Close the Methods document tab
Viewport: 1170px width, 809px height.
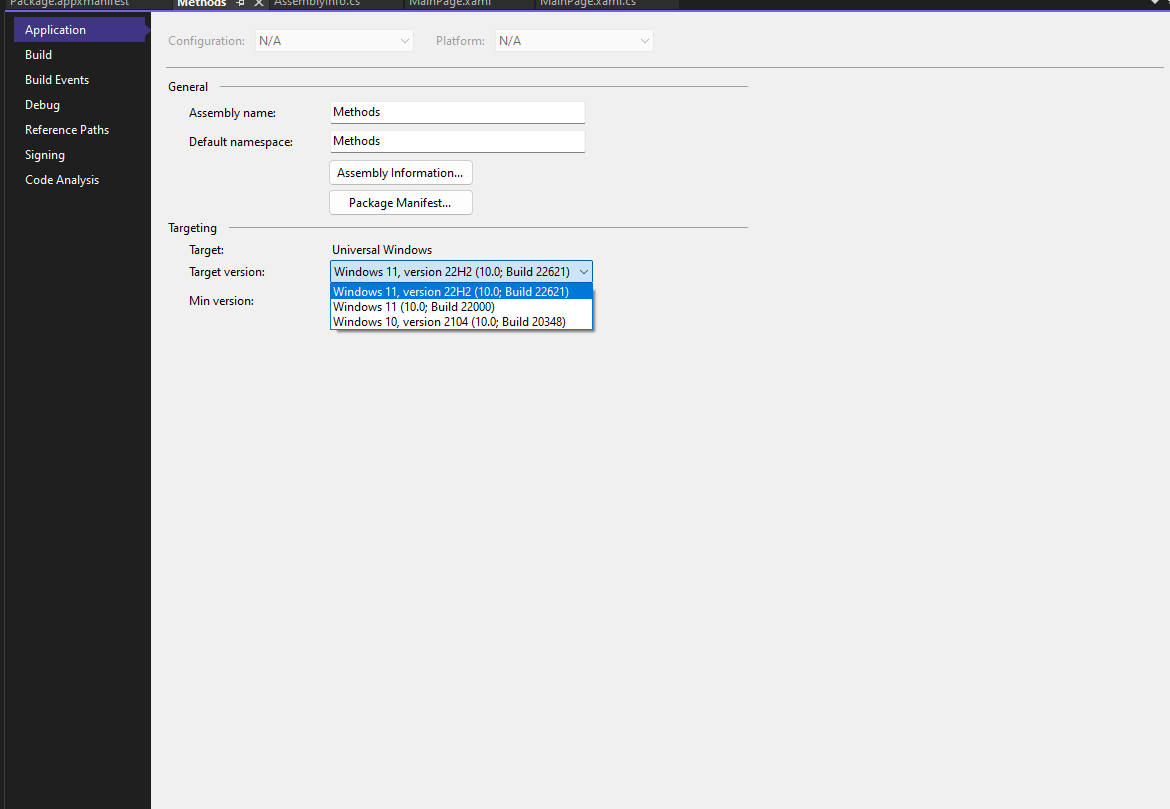click(259, 4)
